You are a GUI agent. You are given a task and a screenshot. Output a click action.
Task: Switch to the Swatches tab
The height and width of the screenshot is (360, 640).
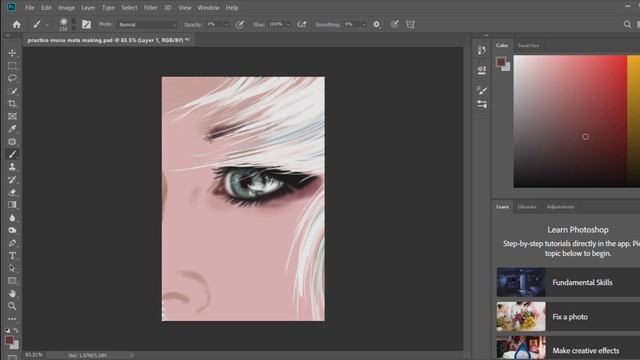point(529,46)
